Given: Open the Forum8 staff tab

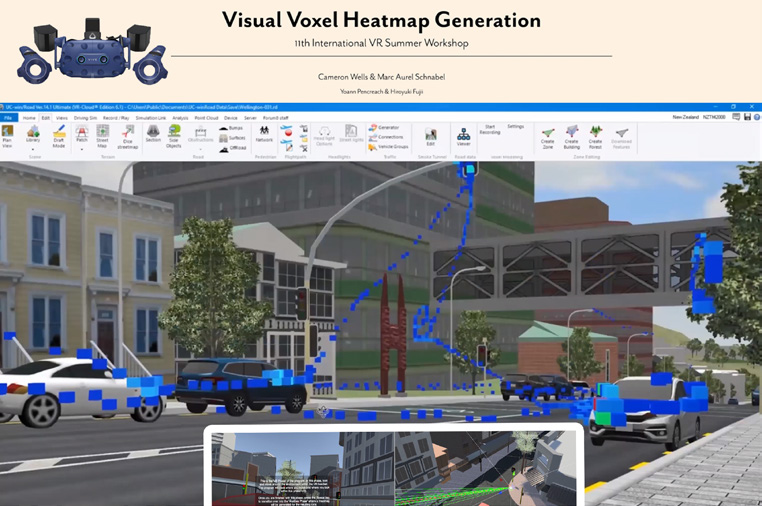Looking at the screenshot, I should (x=276, y=118).
